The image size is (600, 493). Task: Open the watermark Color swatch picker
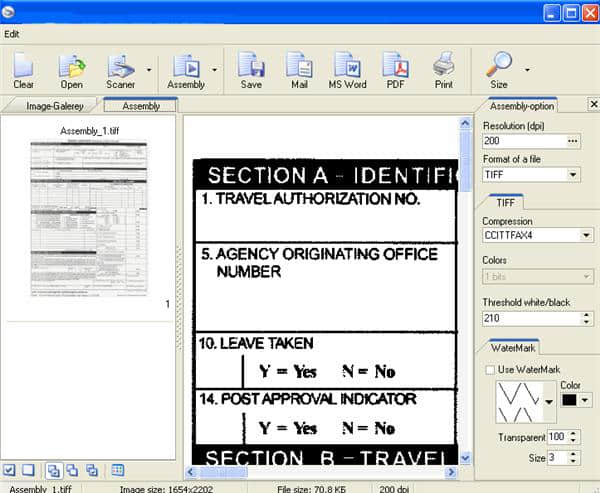(577, 400)
